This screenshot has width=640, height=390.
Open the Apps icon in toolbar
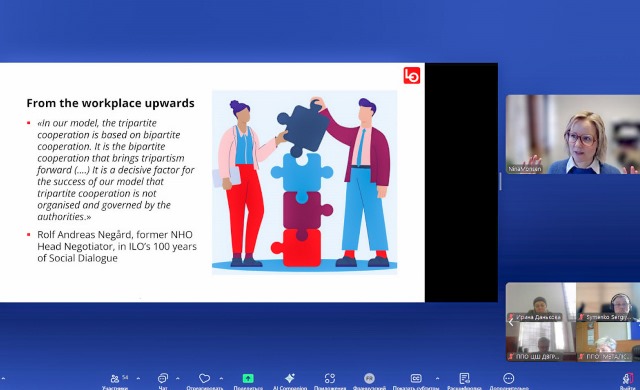[x=330, y=379]
